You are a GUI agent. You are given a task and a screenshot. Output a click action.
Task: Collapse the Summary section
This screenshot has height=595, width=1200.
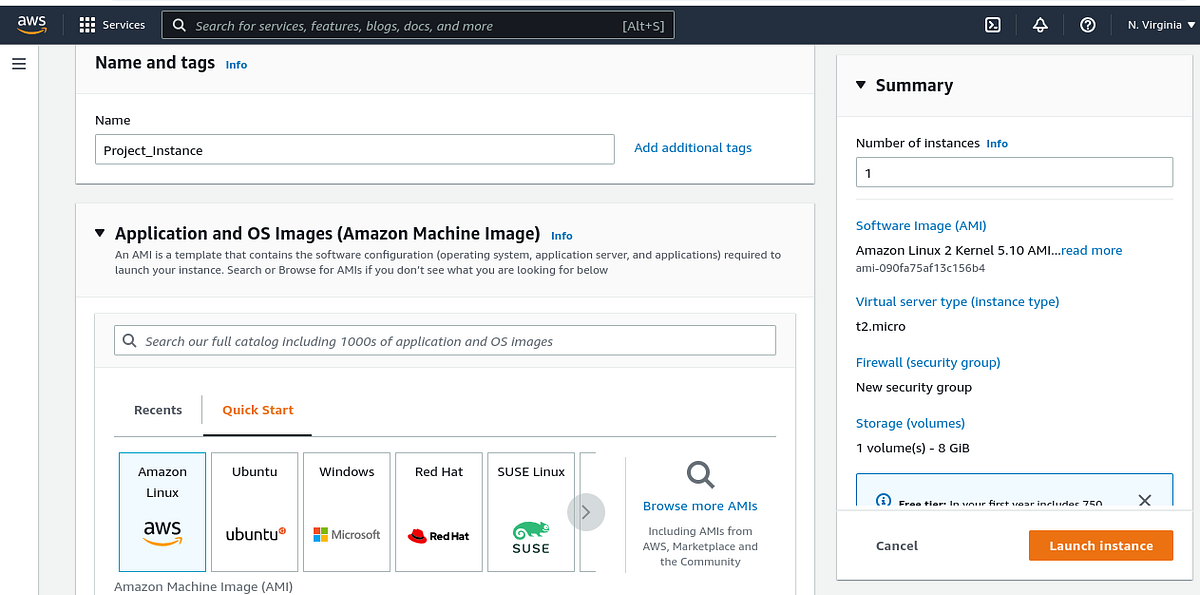[x=861, y=85]
